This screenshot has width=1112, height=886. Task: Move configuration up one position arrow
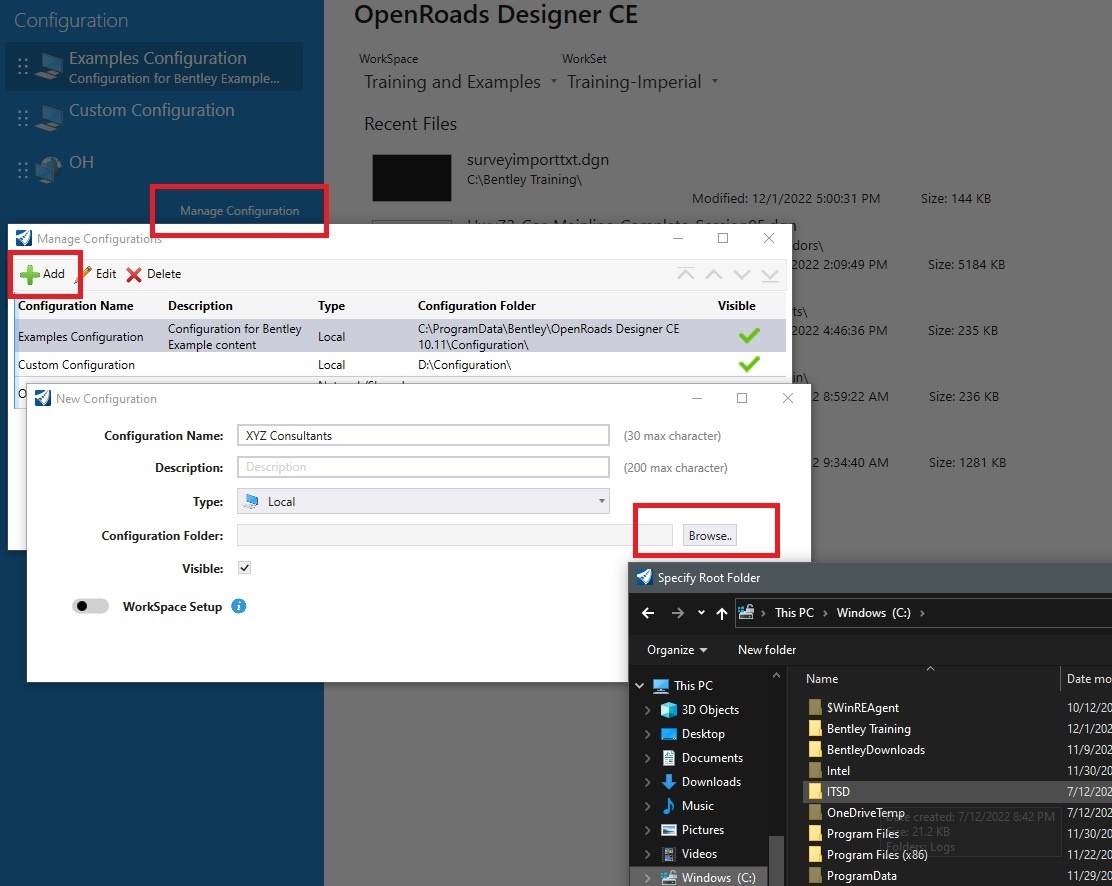pyautogui.click(x=713, y=275)
